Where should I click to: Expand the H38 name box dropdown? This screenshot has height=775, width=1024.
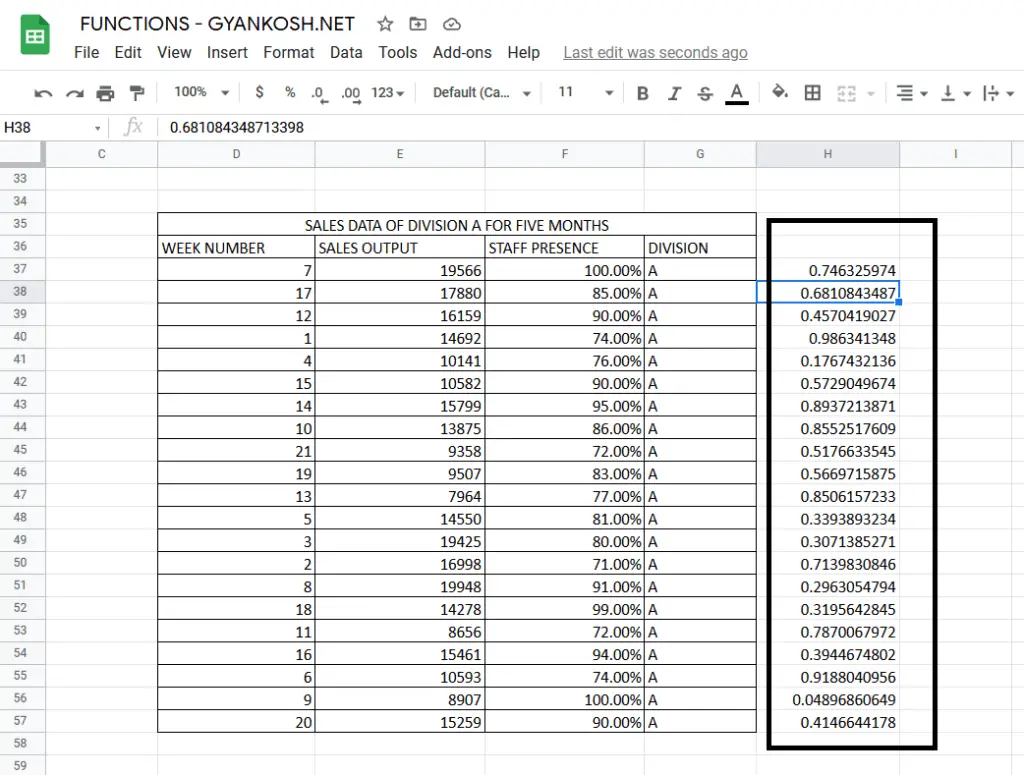pos(97,128)
